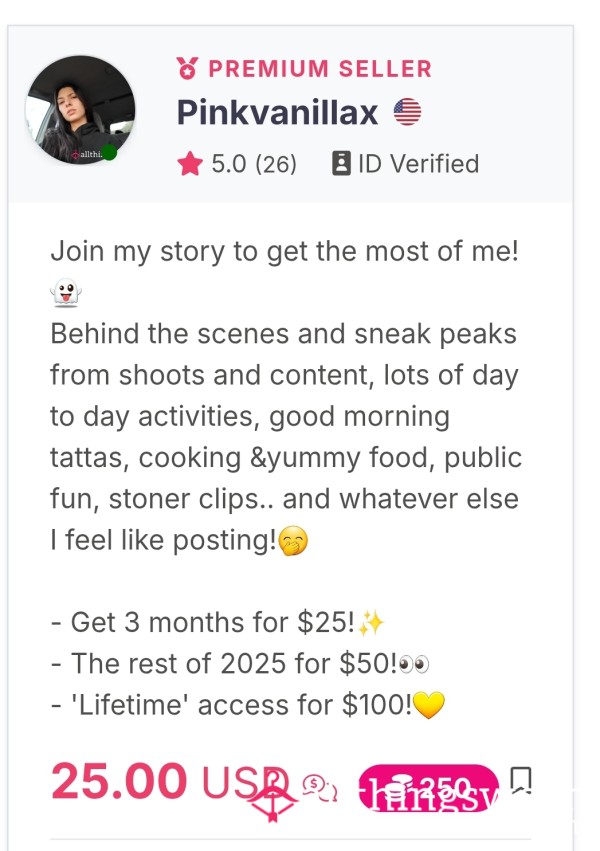
Task: Bookmark this listing with the bookmark icon
Action: pos(521,780)
